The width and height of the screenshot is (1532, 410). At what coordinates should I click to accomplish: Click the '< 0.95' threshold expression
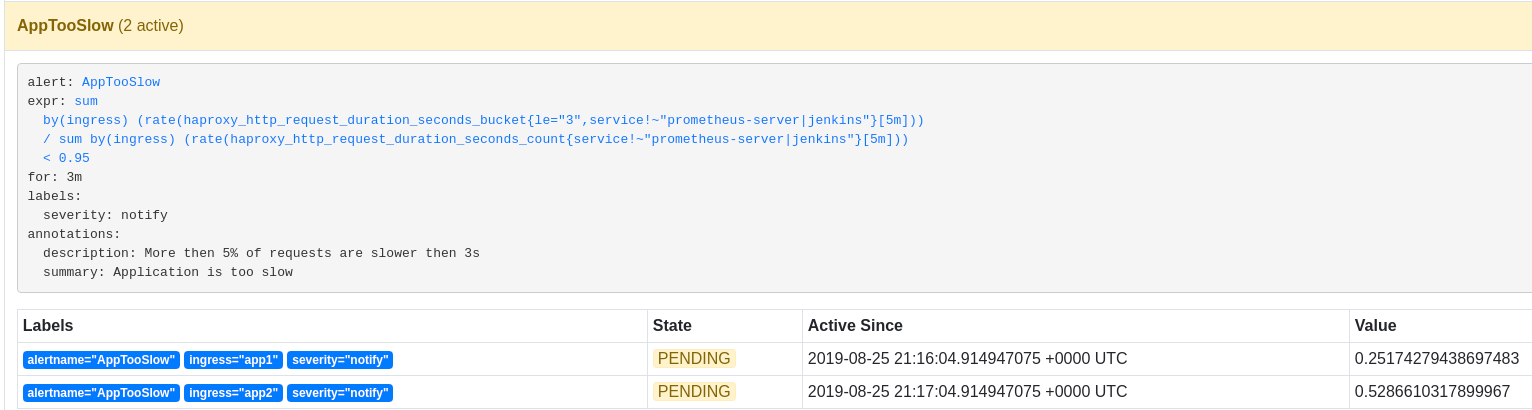tap(66, 158)
